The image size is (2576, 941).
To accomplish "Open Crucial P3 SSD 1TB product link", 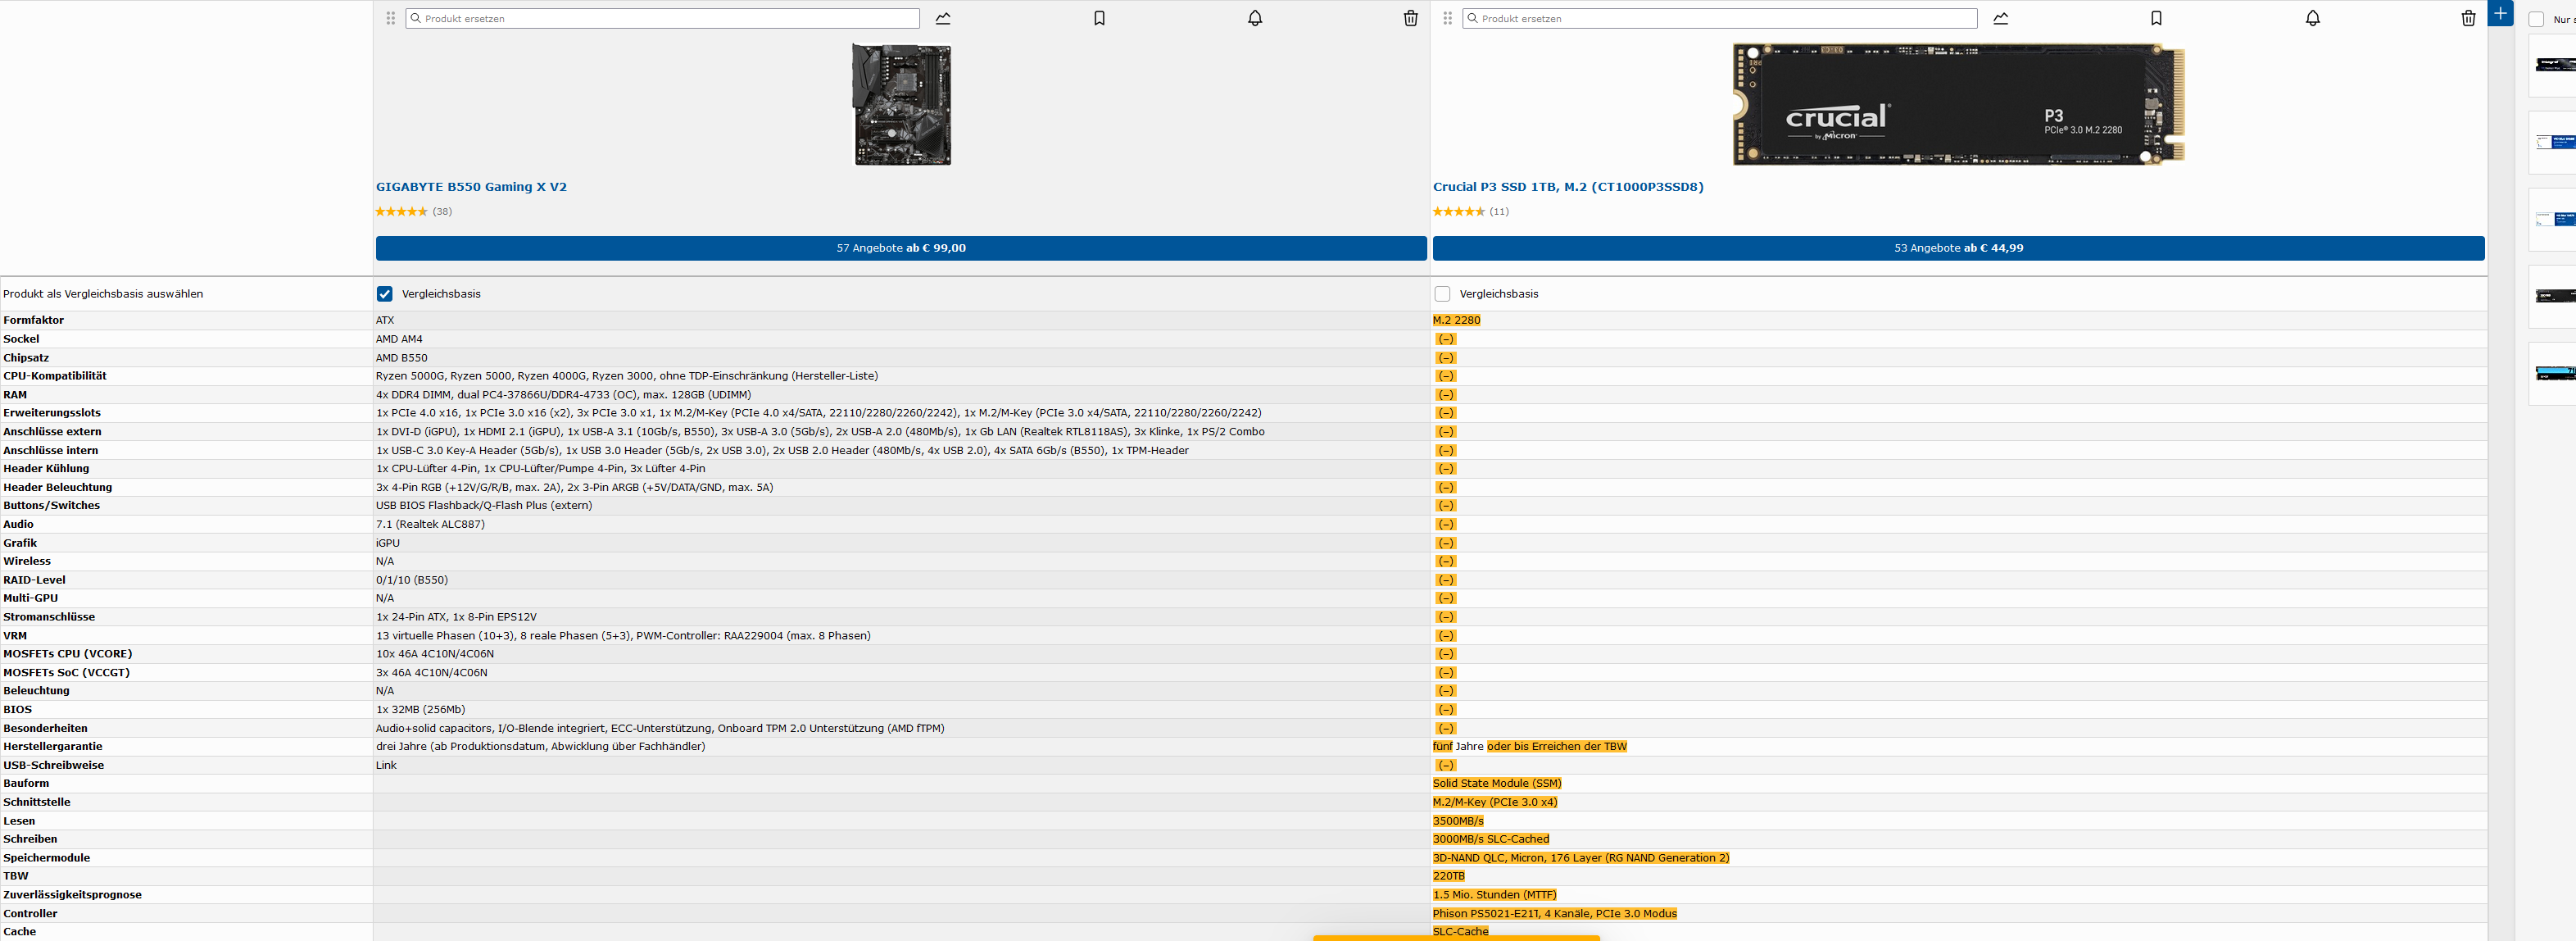I will (x=1567, y=187).
